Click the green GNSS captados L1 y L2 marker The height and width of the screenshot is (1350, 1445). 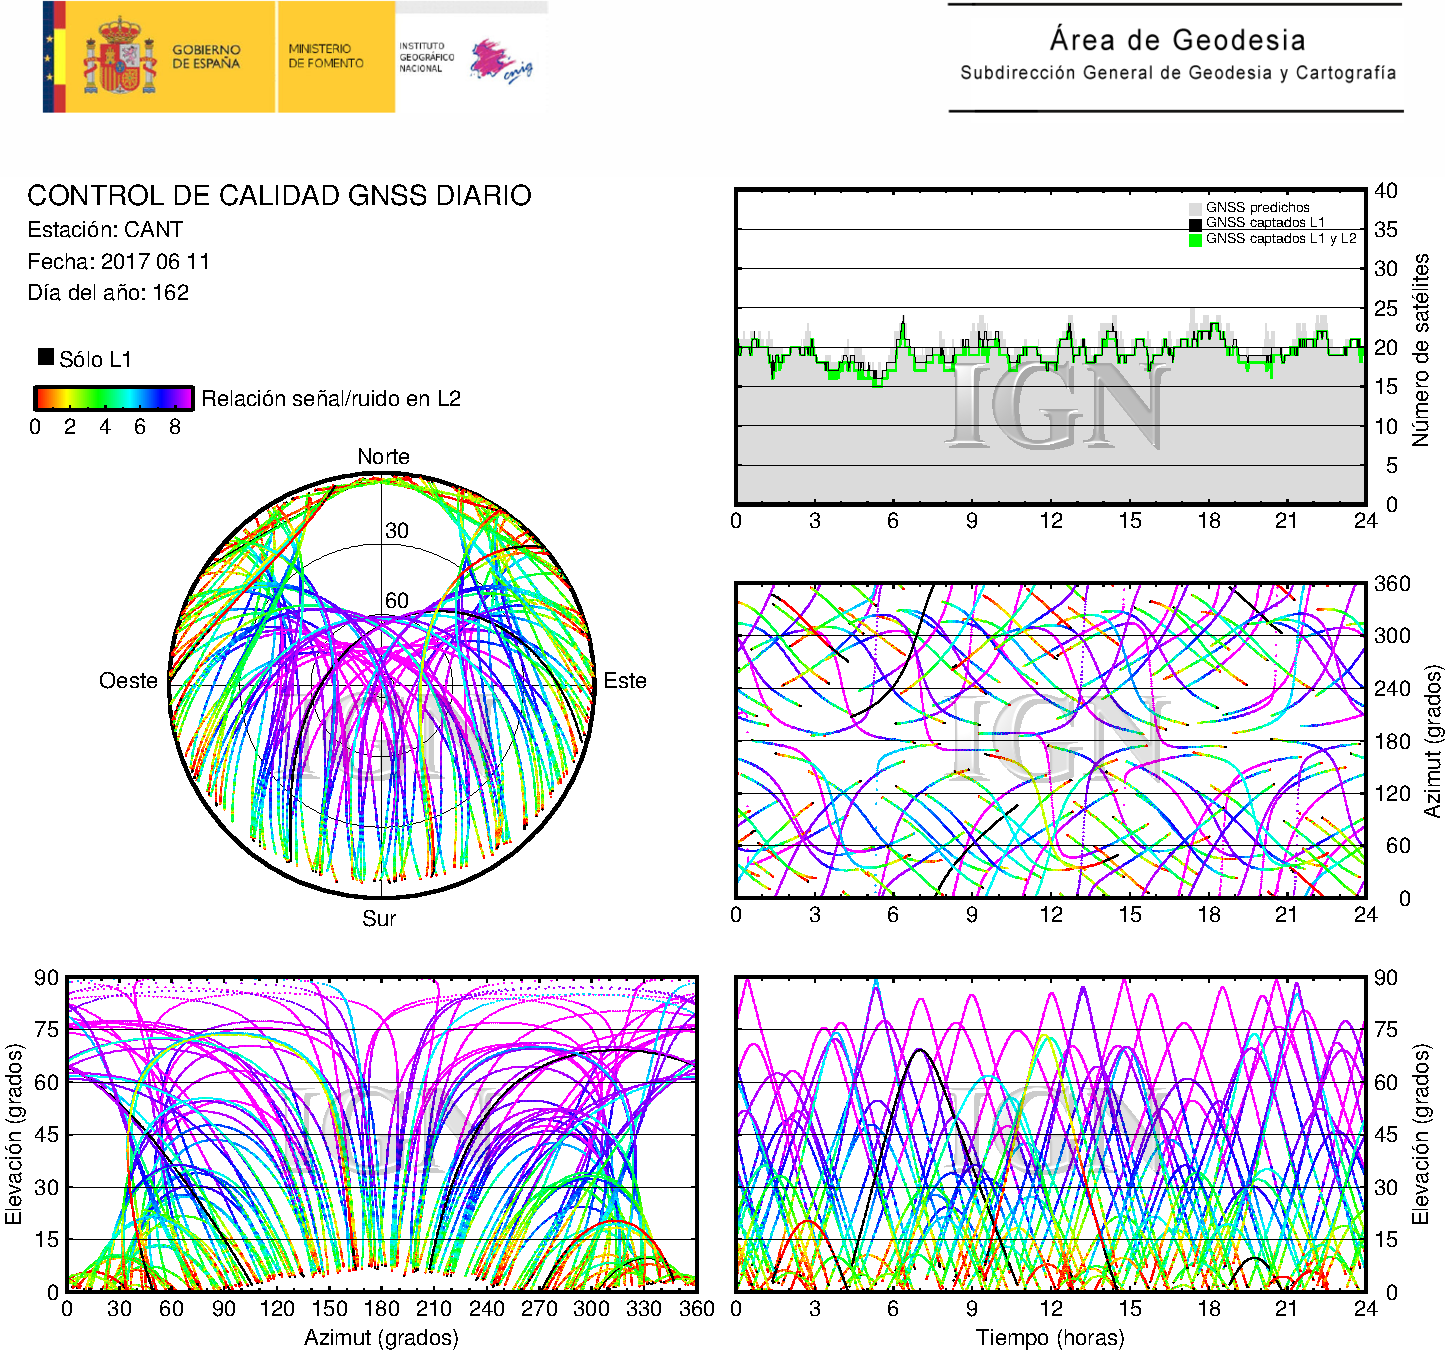pyautogui.click(x=1195, y=240)
